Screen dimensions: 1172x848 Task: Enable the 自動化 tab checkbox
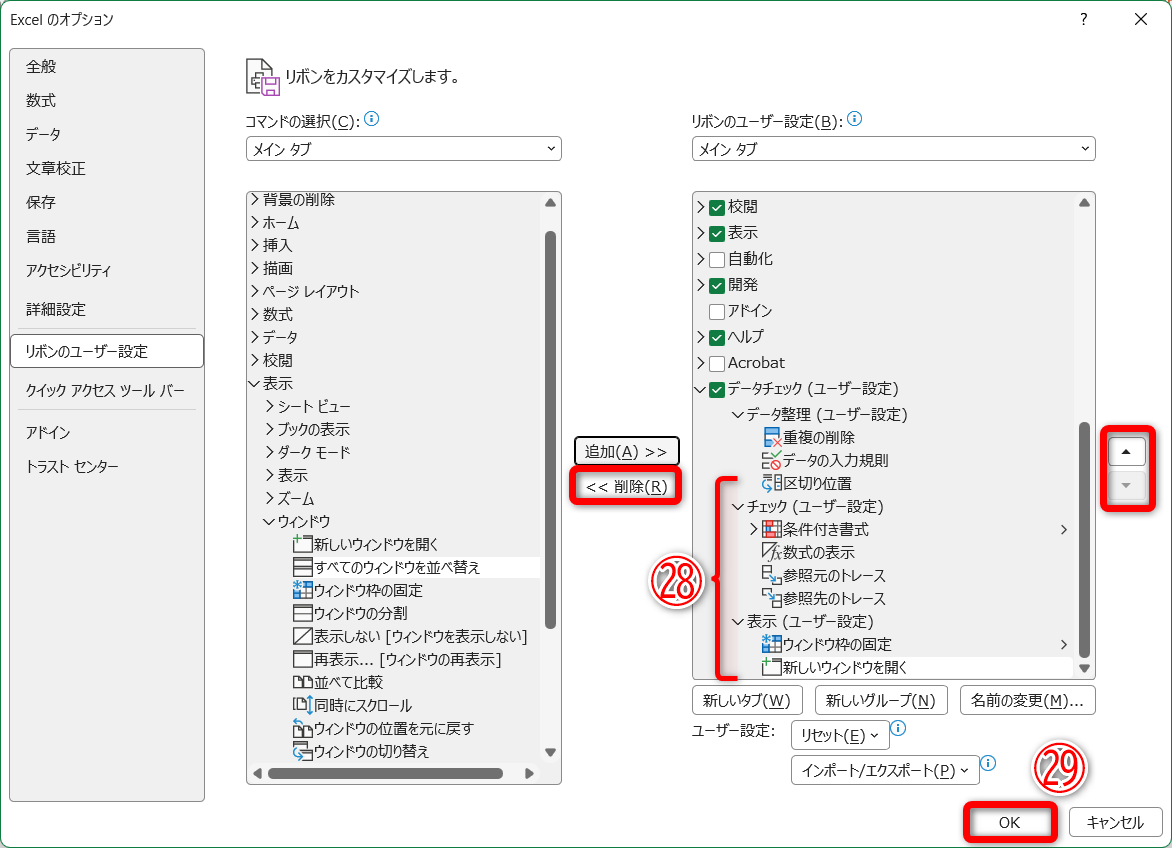pyautogui.click(x=717, y=260)
